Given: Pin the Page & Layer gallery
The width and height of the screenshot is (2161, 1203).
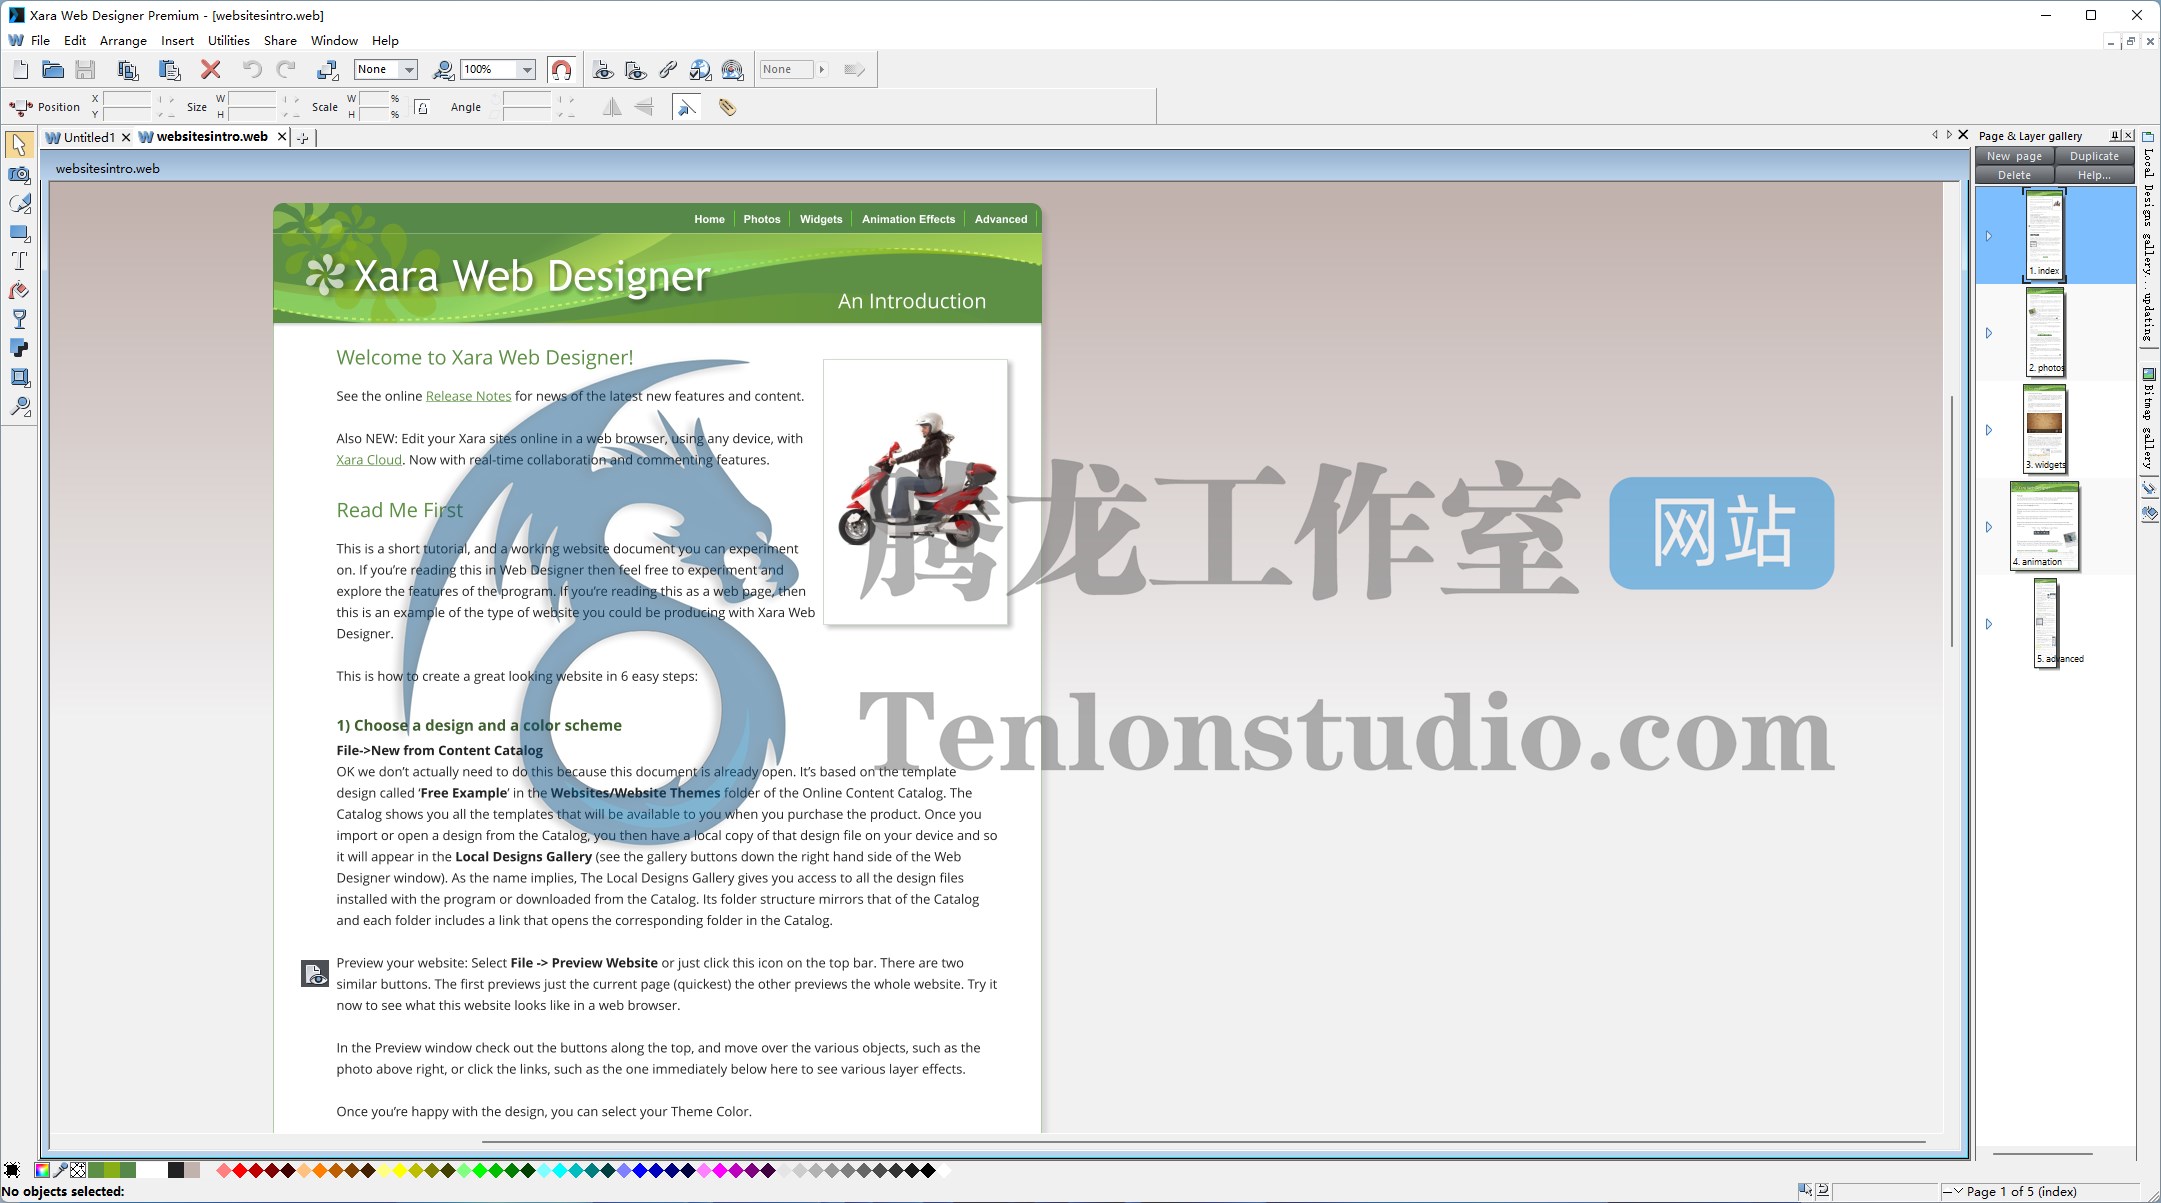Looking at the screenshot, I should (2115, 136).
